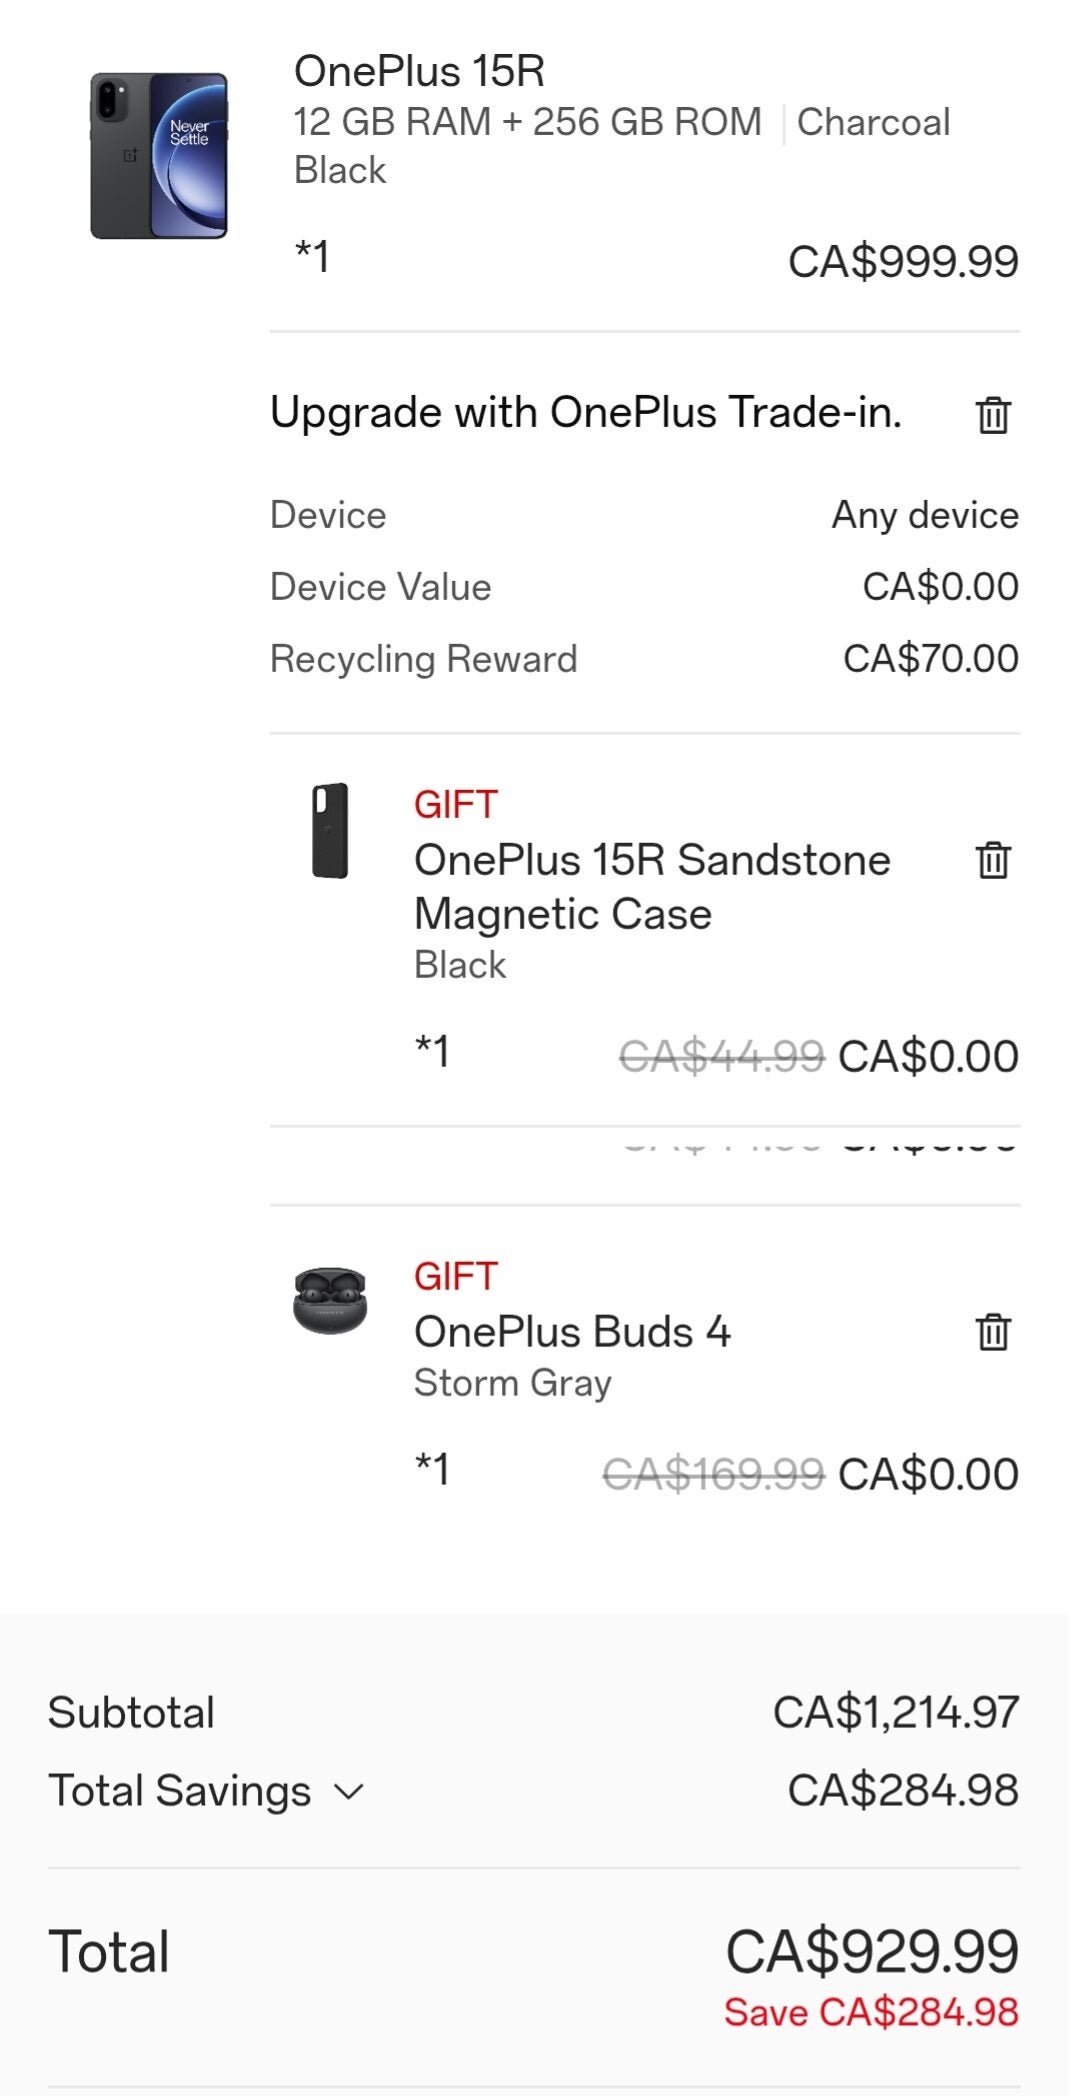
Task: Click the Total Savings label
Action: click(x=180, y=1791)
